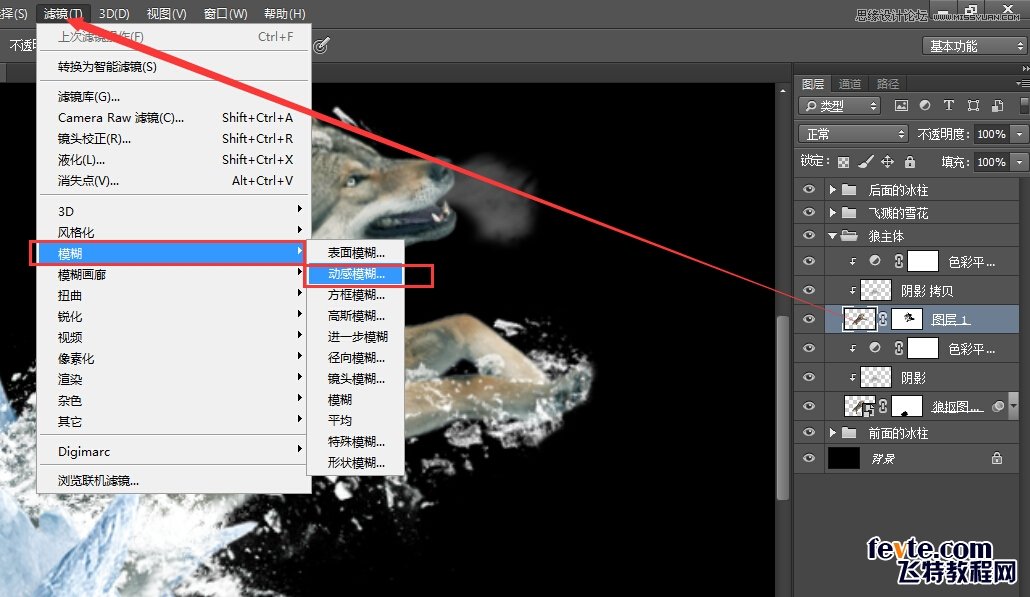Click lock image pixels brush icon
This screenshot has height=597, width=1030.
click(866, 162)
